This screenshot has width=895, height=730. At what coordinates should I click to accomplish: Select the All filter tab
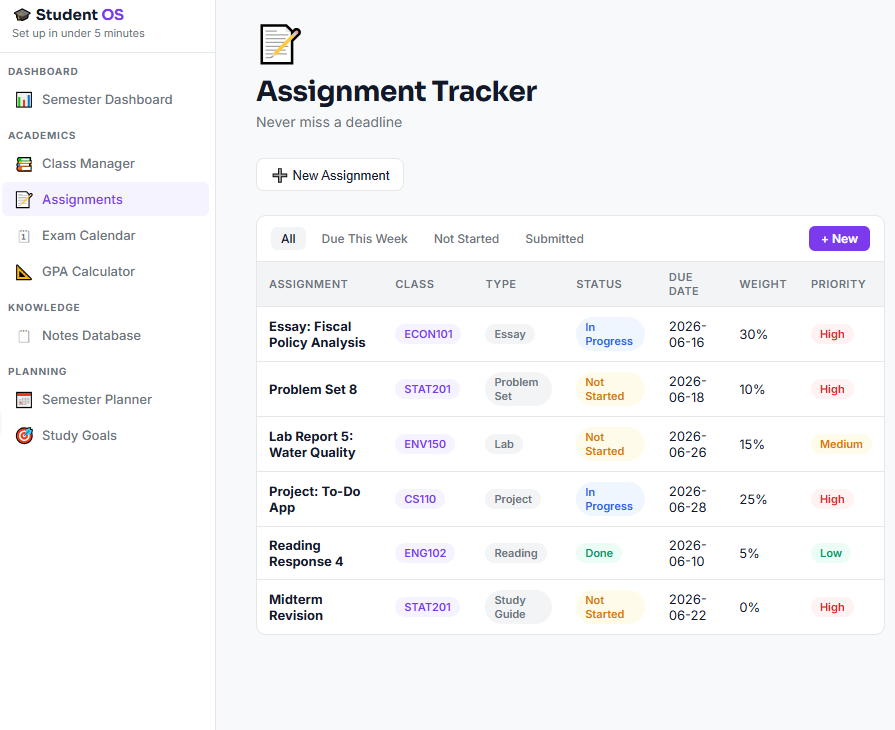click(x=288, y=239)
